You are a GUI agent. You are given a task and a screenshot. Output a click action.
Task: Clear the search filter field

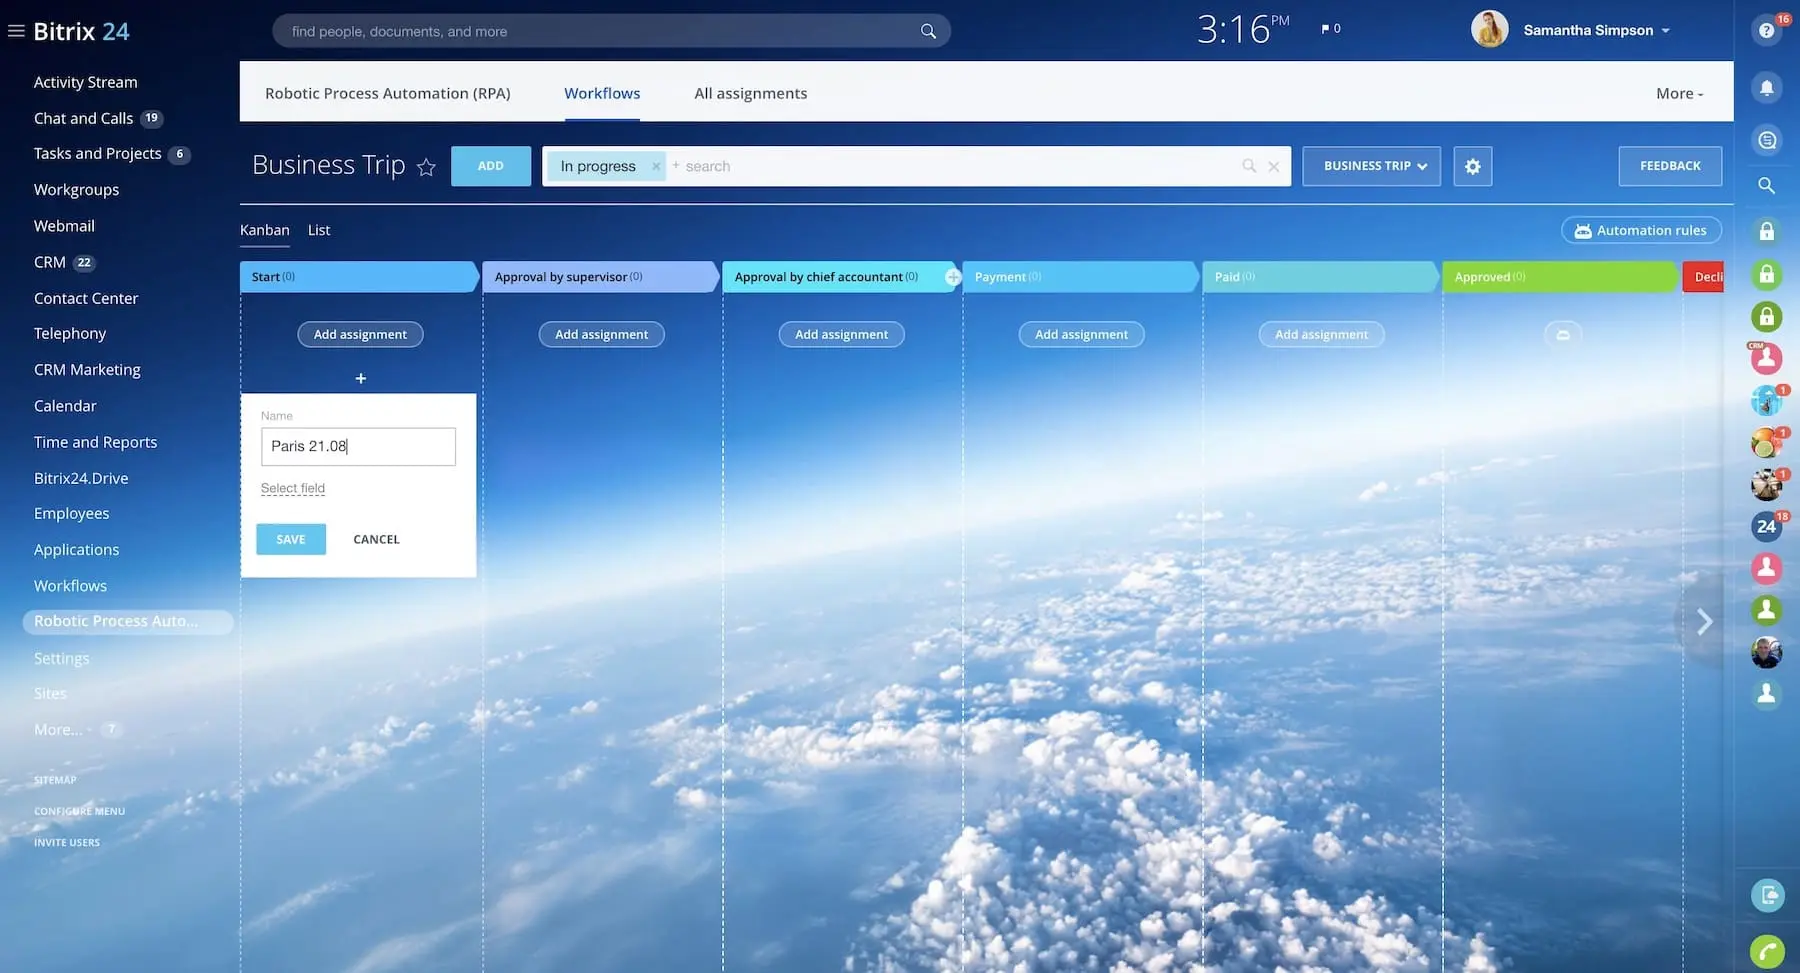click(x=1273, y=166)
